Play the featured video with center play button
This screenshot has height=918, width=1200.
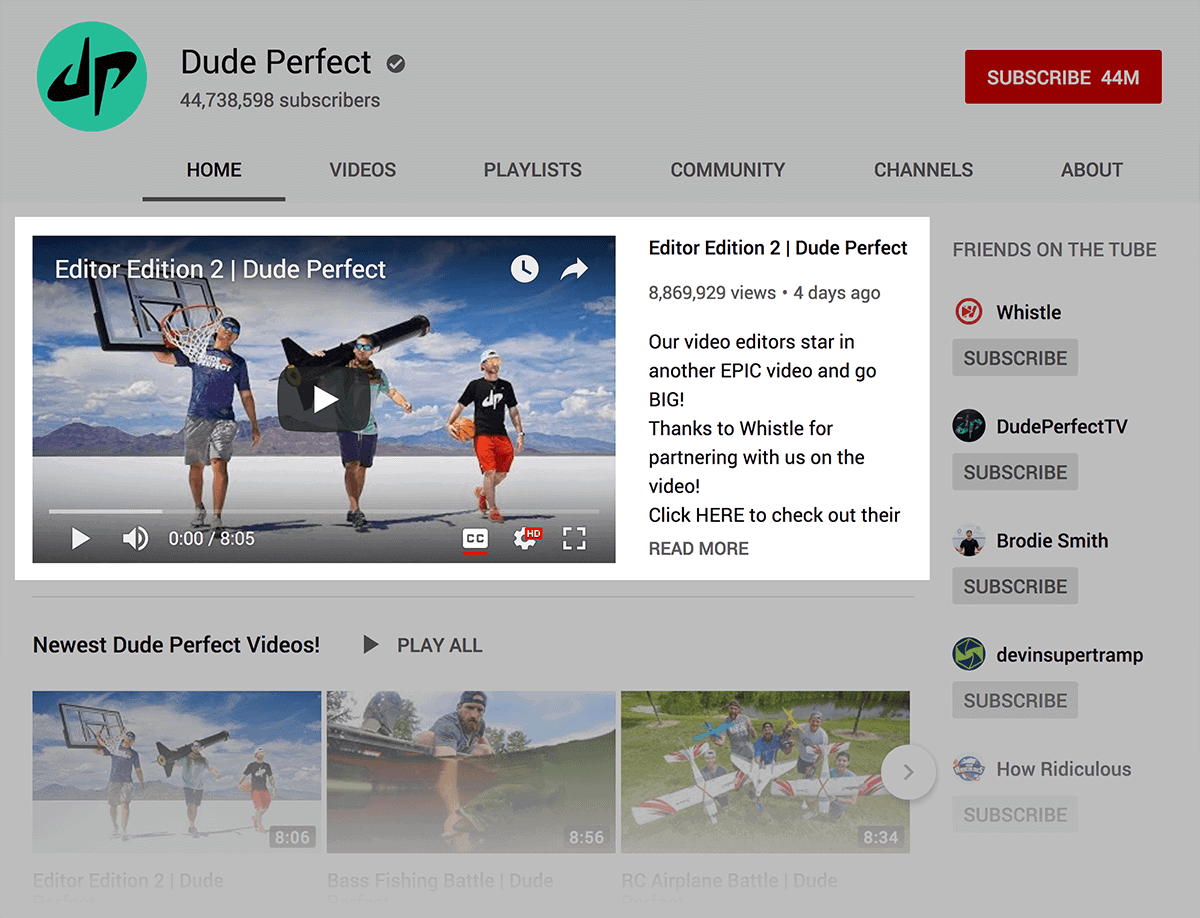coord(325,400)
